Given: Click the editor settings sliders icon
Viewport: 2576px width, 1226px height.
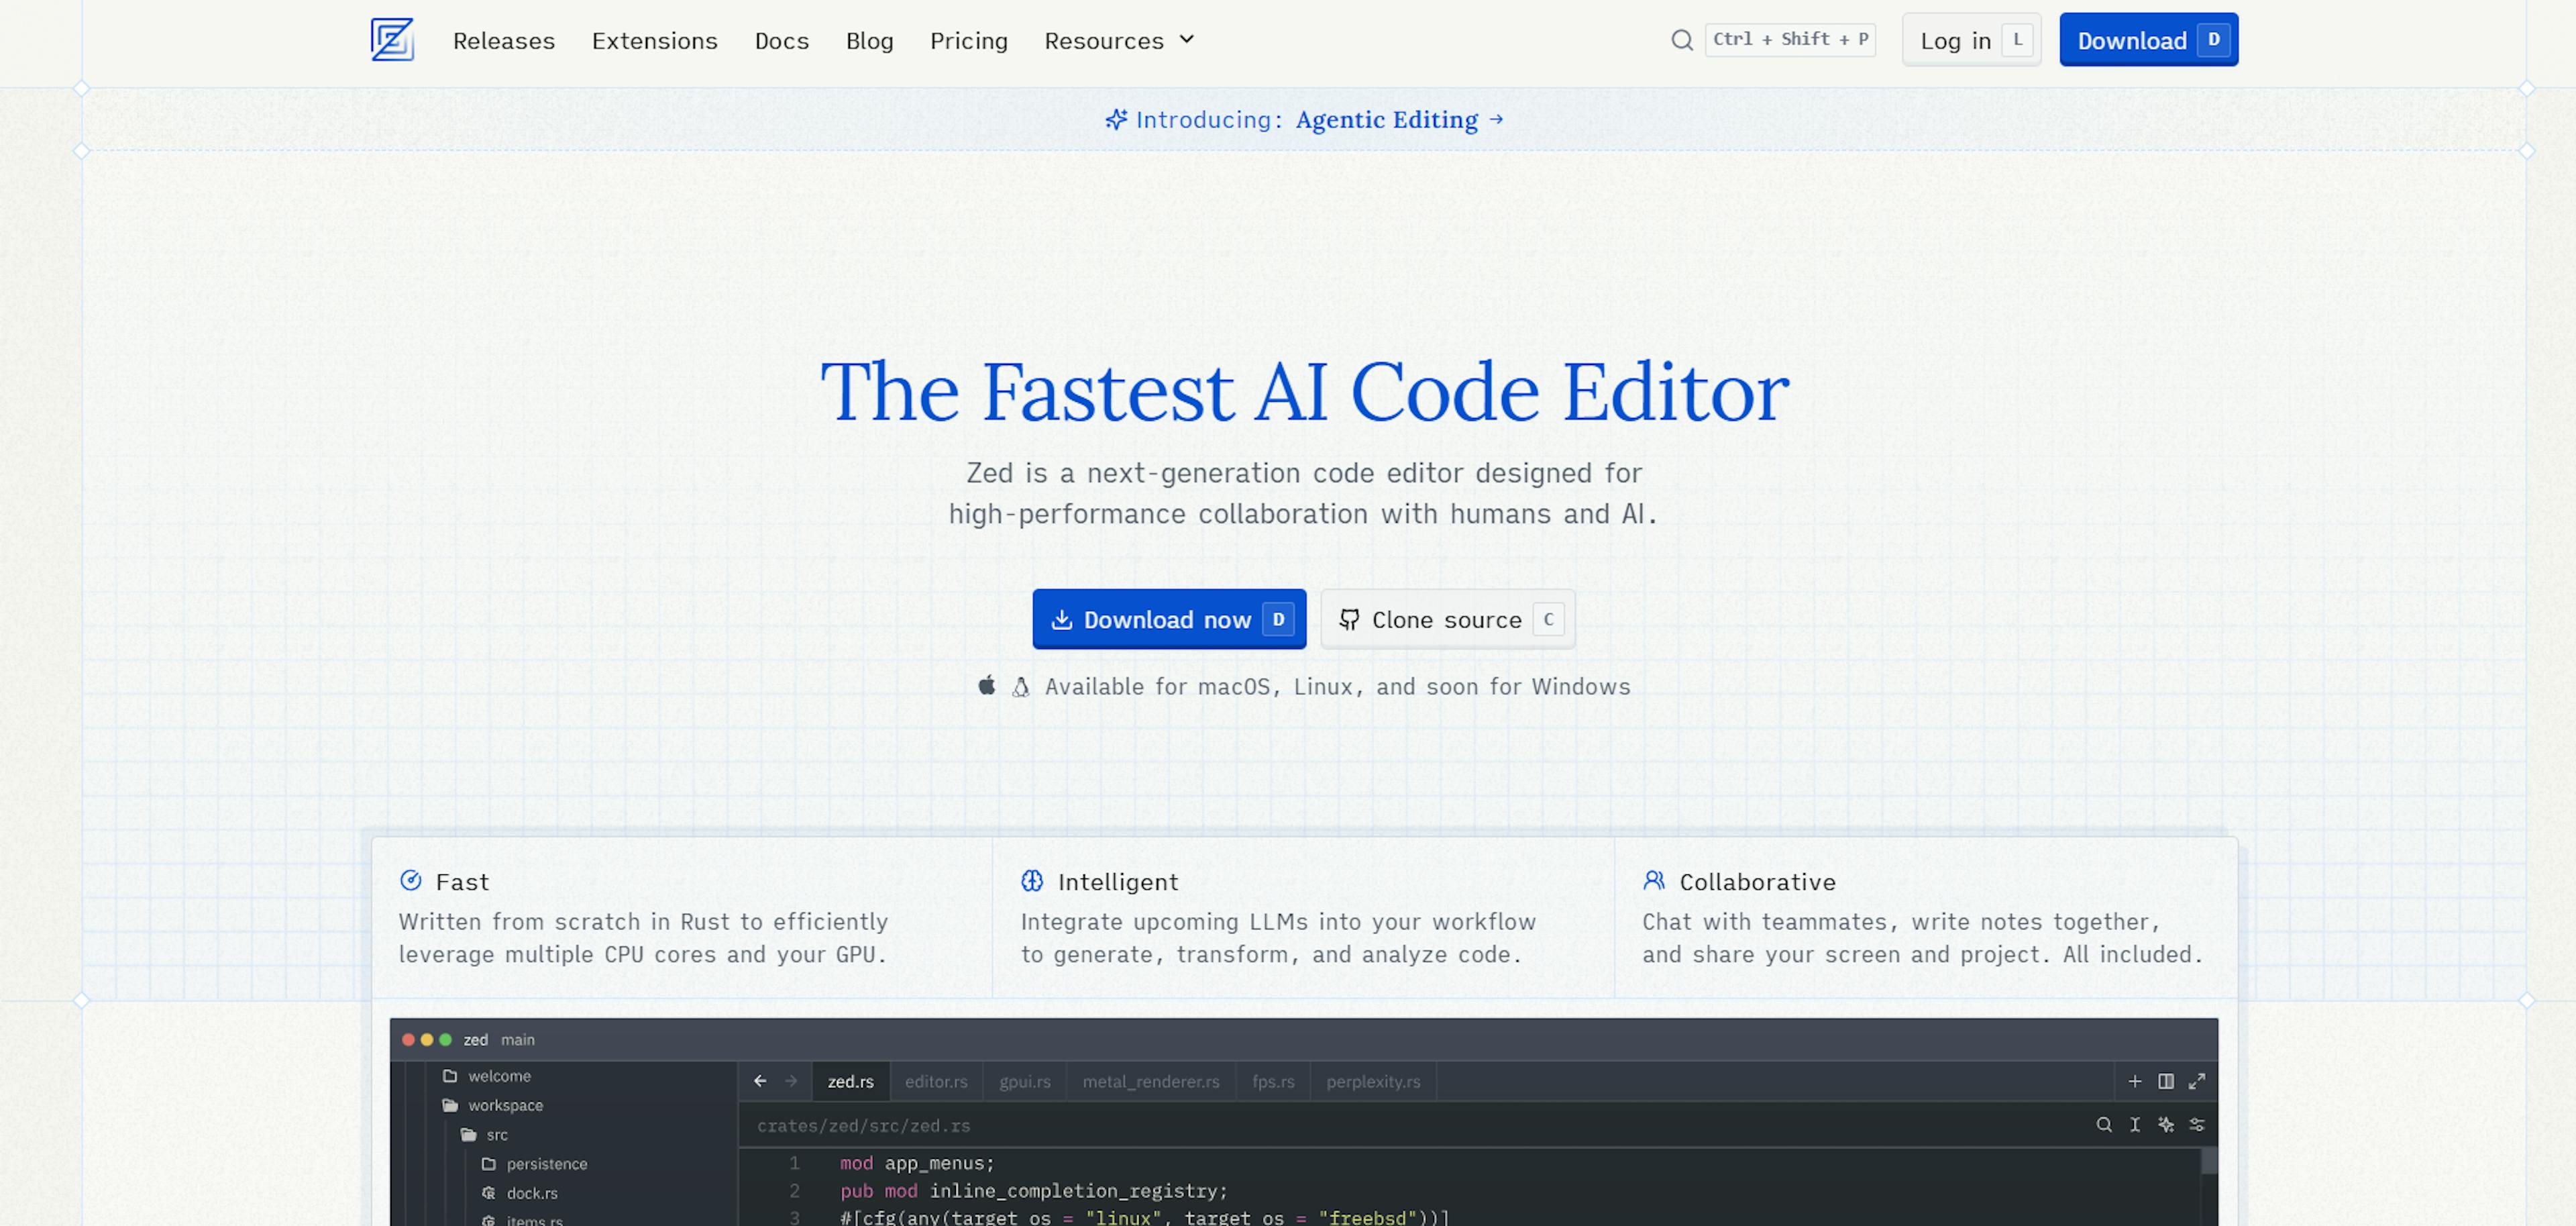Looking at the screenshot, I should click(2196, 1125).
